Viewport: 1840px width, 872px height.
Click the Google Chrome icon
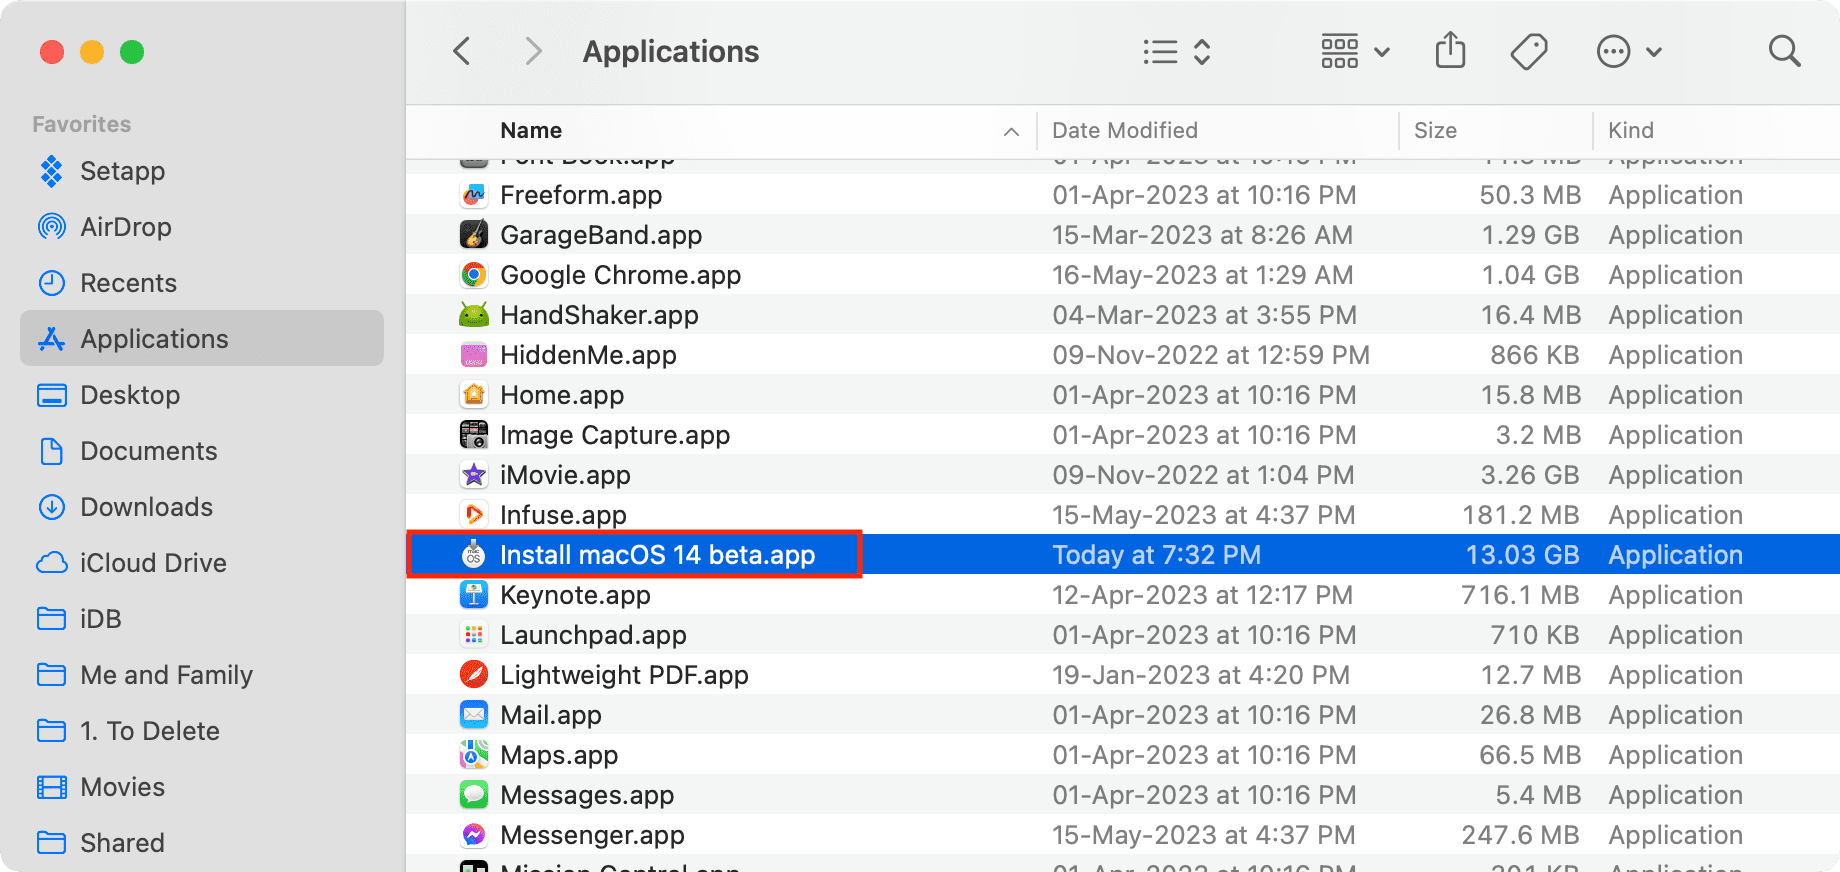tap(474, 275)
